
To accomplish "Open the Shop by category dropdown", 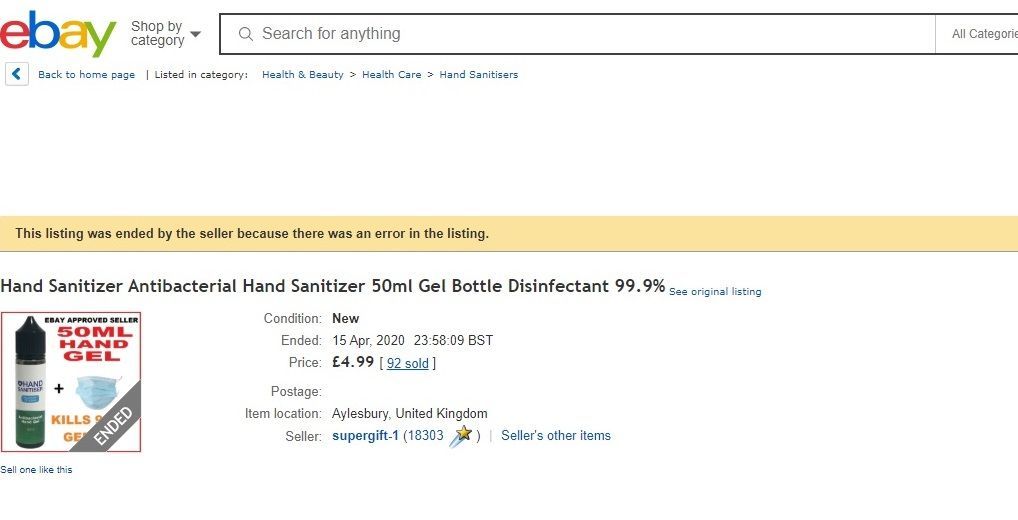I will [166, 34].
